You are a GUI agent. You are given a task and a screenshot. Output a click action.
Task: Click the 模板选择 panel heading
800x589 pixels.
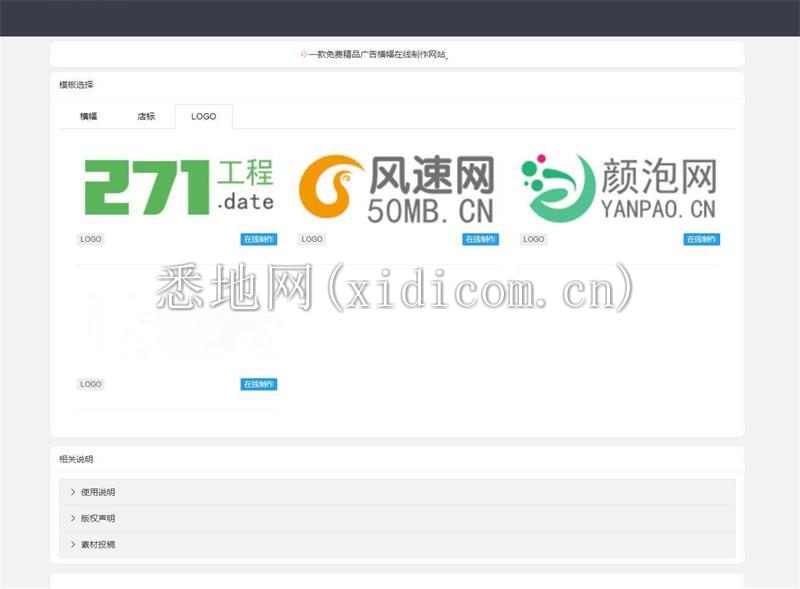click(76, 85)
